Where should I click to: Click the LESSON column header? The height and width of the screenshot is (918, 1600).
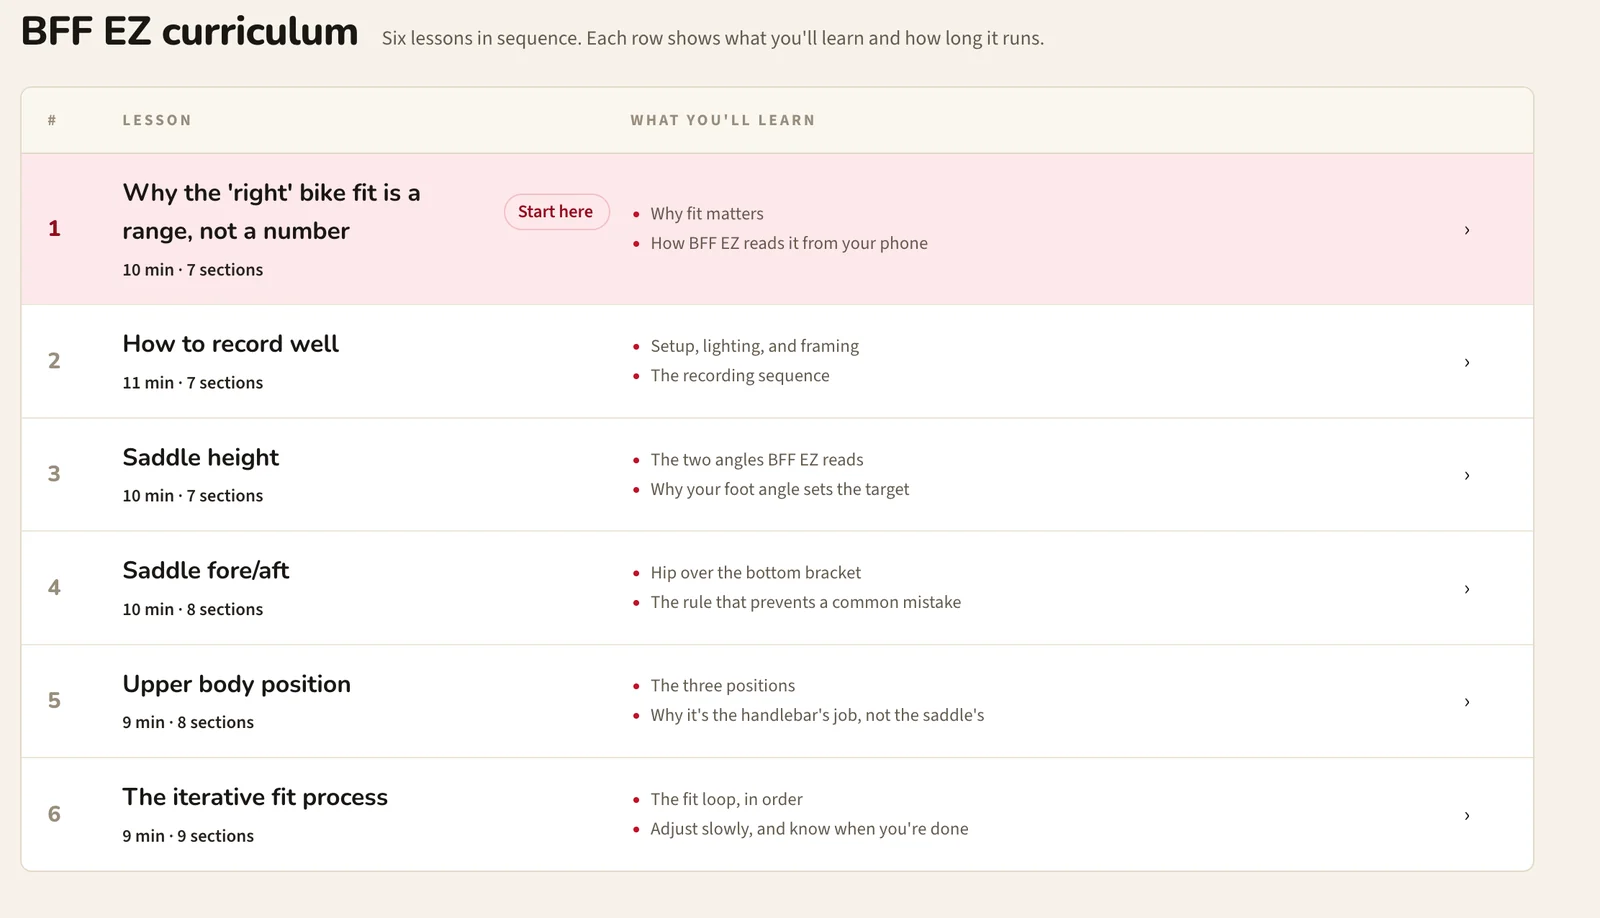coord(157,120)
